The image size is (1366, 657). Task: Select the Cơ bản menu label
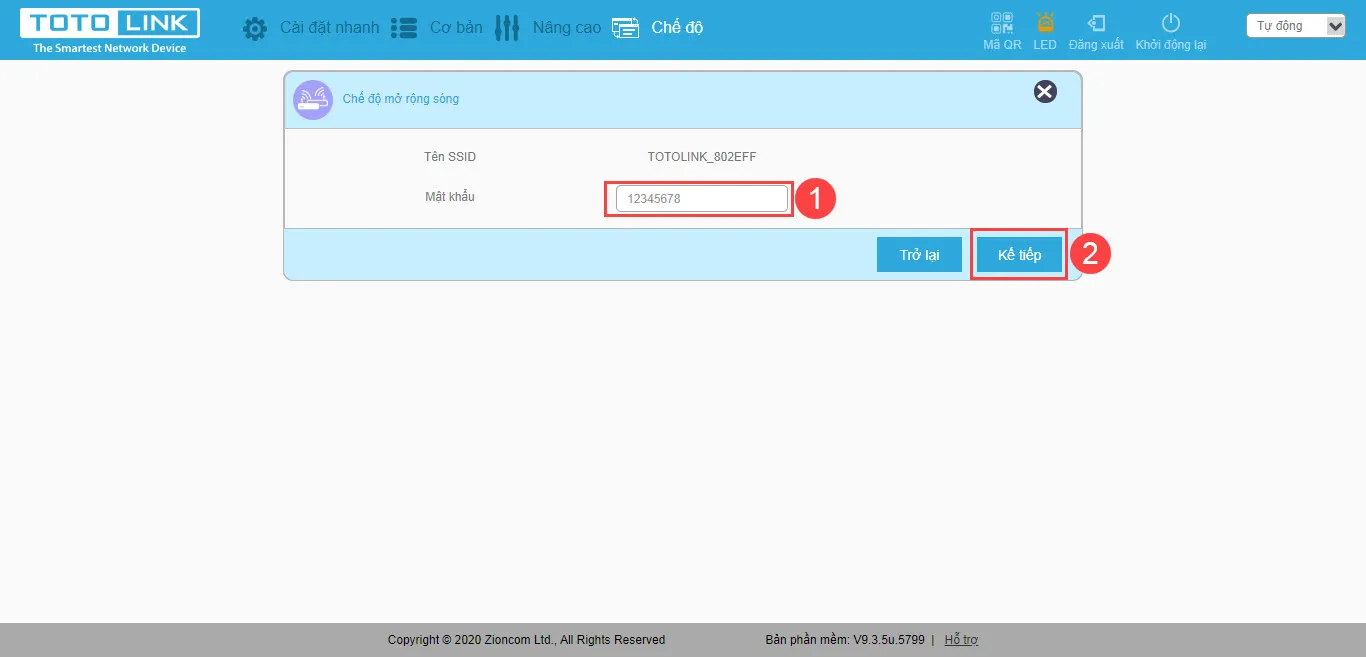pyautogui.click(x=456, y=28)
